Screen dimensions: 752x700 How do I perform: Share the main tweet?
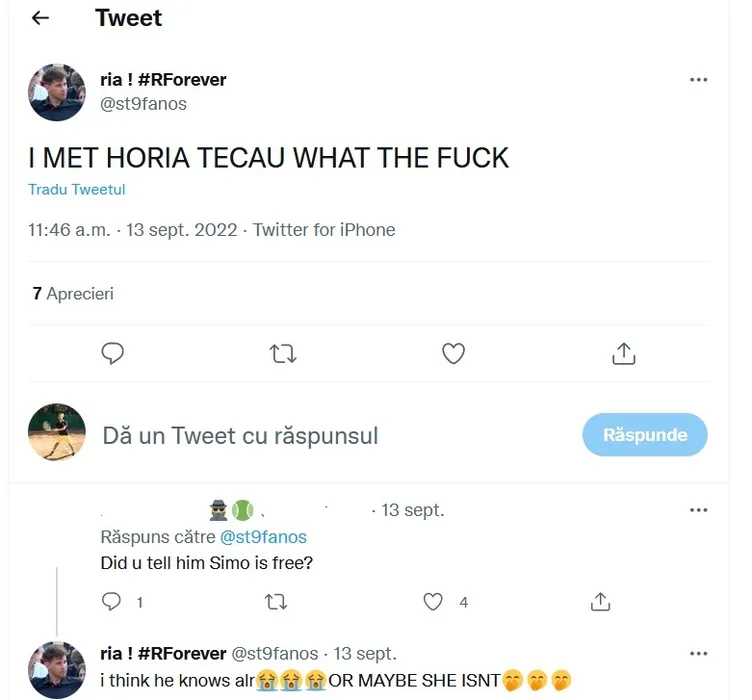click(x=623, y=353)
